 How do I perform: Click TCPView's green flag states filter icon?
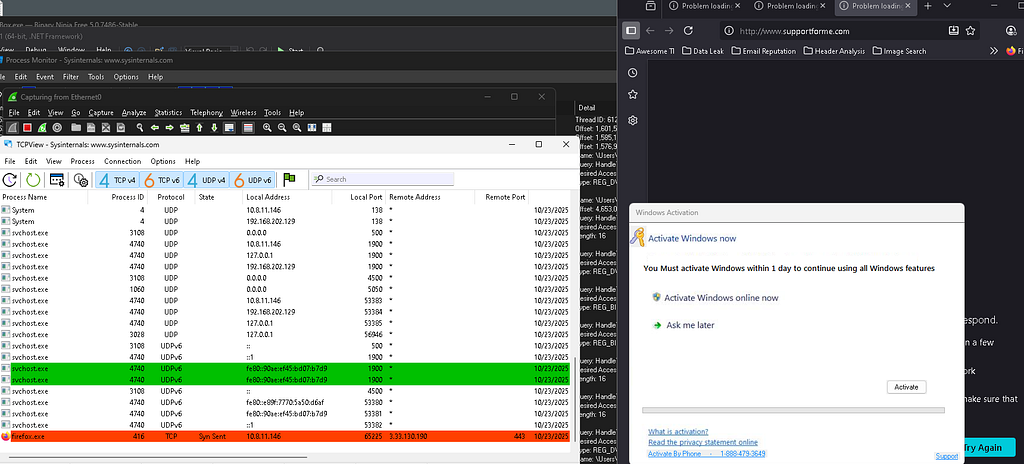289,179
